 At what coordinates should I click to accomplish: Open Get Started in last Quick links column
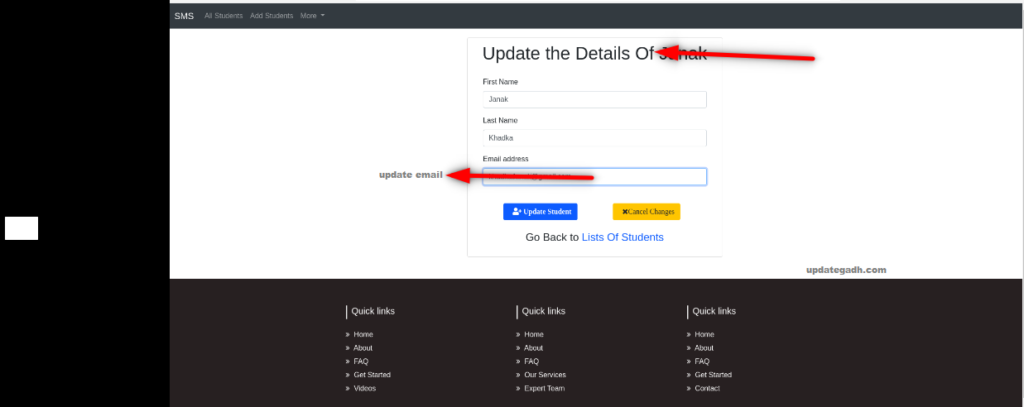[713, 375]
